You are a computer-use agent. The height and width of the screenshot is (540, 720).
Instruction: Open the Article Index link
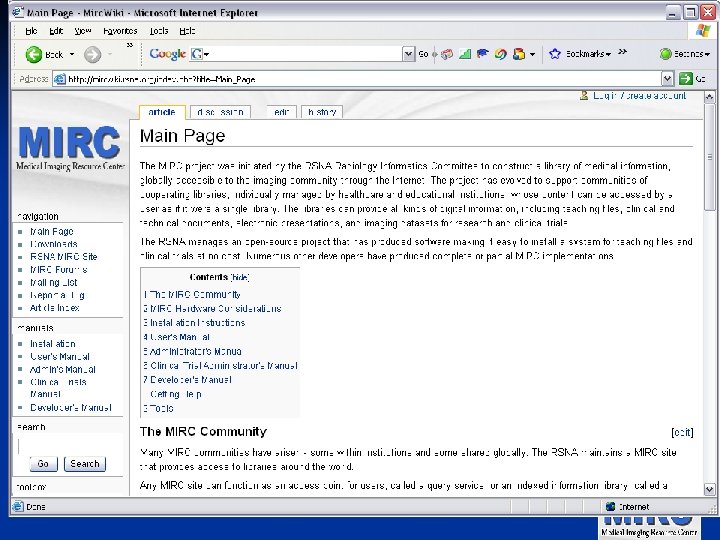54,308
